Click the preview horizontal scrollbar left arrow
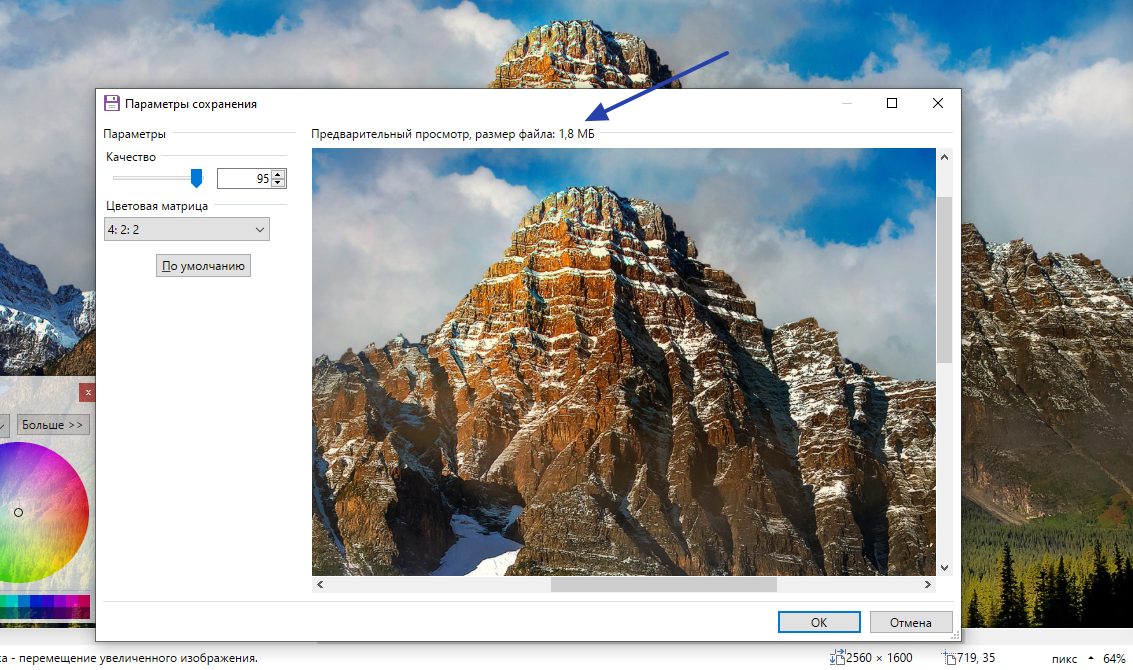The width and height of the screenshot is (1133, 670). pos(320,584)
